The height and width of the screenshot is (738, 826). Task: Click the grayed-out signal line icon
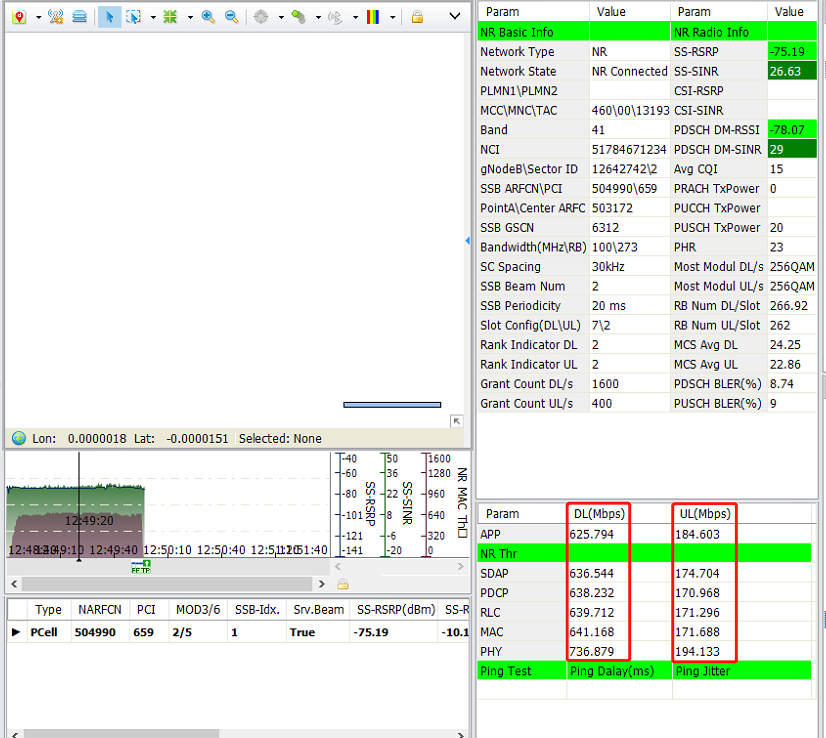336,17
